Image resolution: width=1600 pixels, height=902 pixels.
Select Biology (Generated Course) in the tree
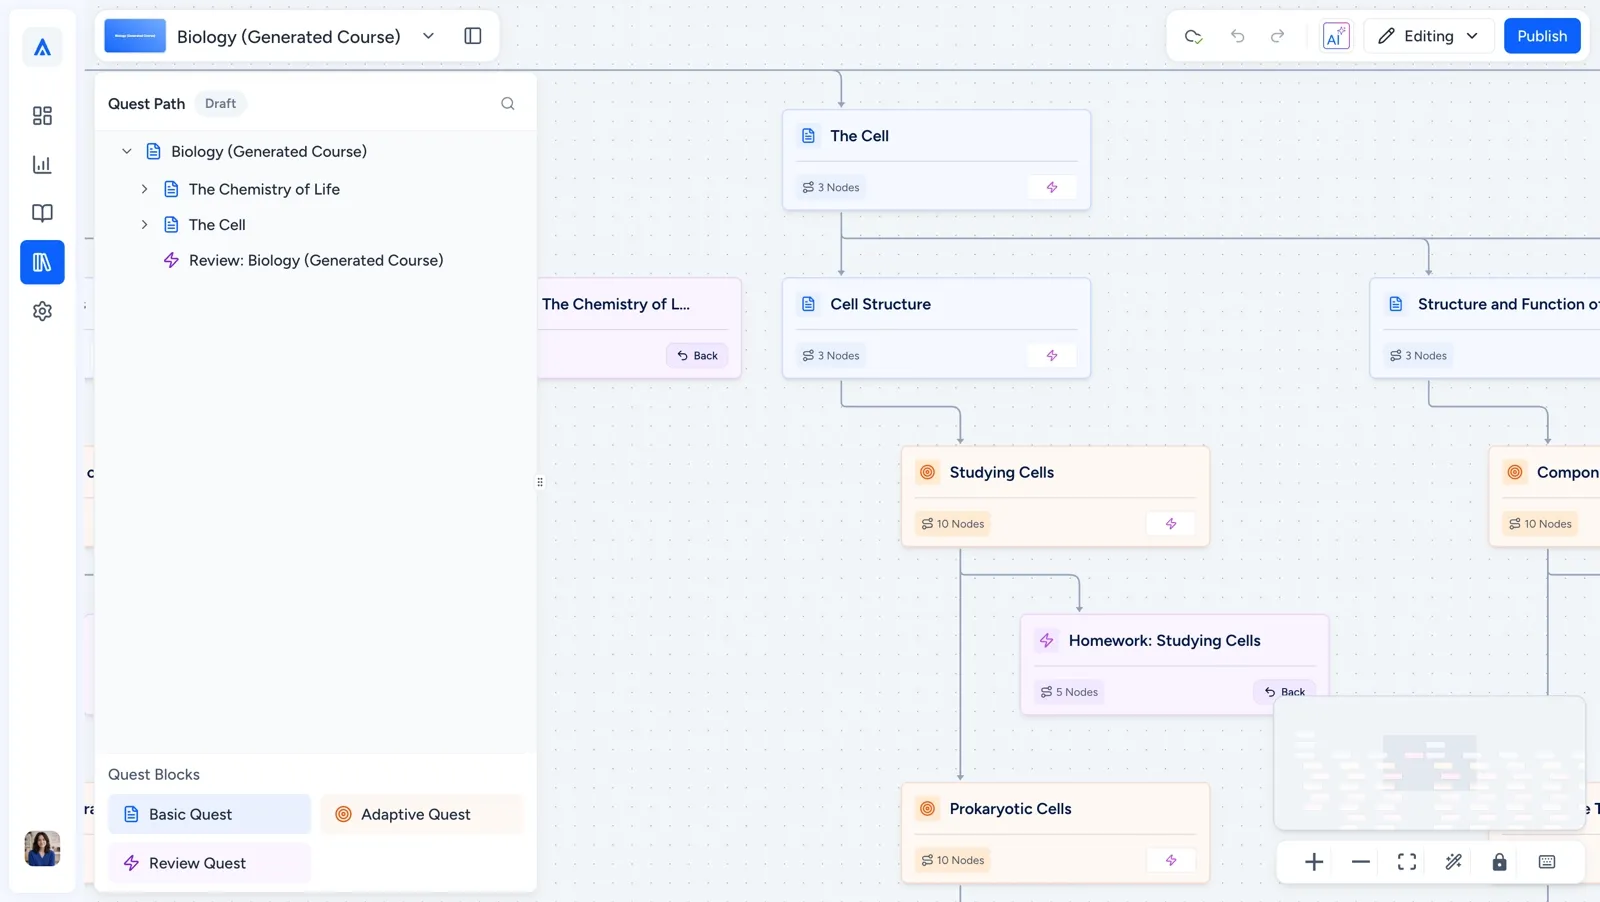pos(269,151)
